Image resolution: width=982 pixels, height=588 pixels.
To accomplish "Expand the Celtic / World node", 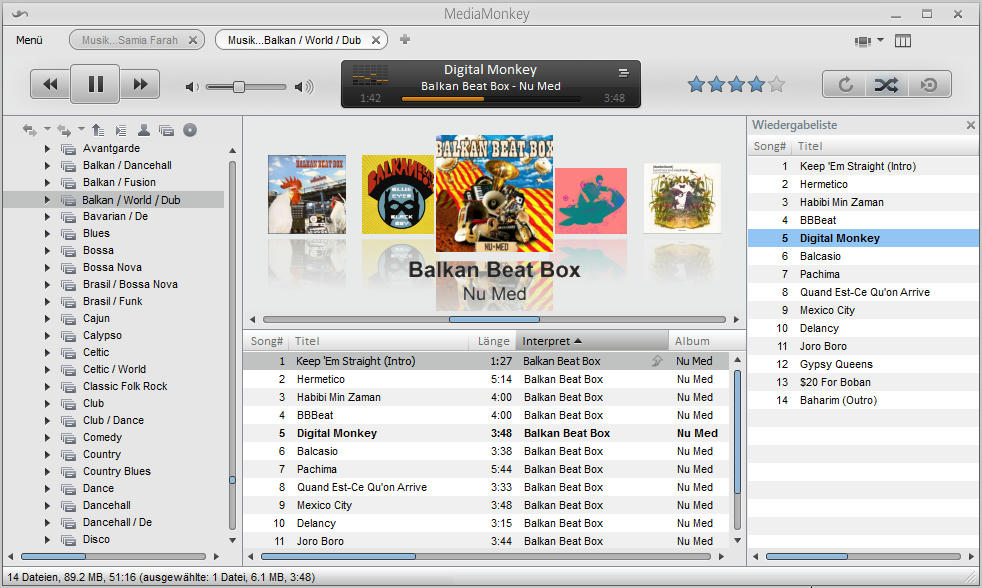I will (x=47, y=369).
